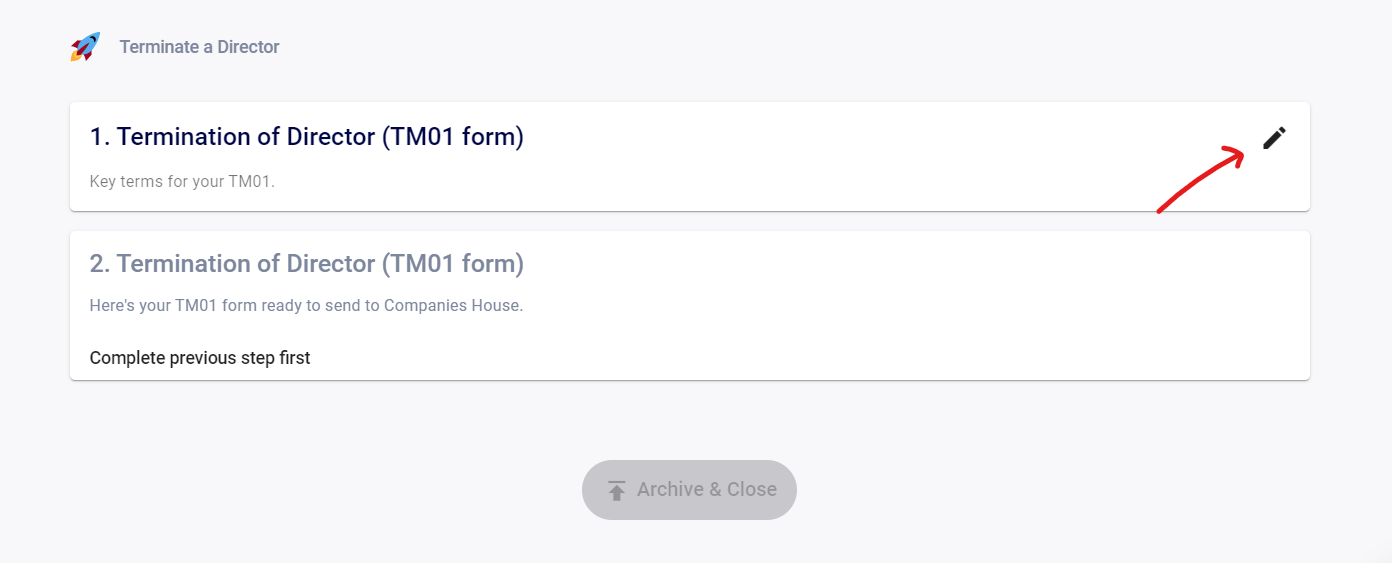Click "Key terms for your TM01." description
Image resolution: width=1392 pixels, height=563 pixels.
182,182
